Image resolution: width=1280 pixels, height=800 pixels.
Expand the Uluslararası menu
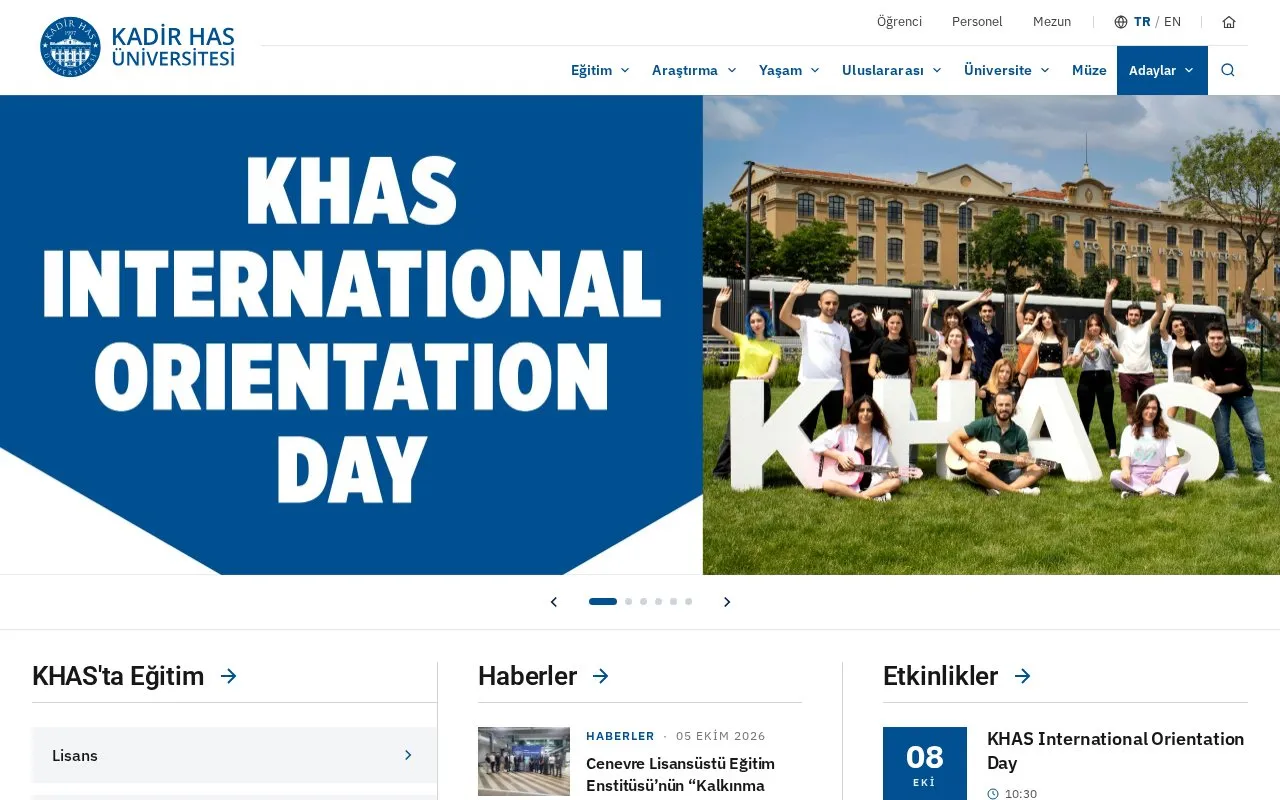(892, 70)
